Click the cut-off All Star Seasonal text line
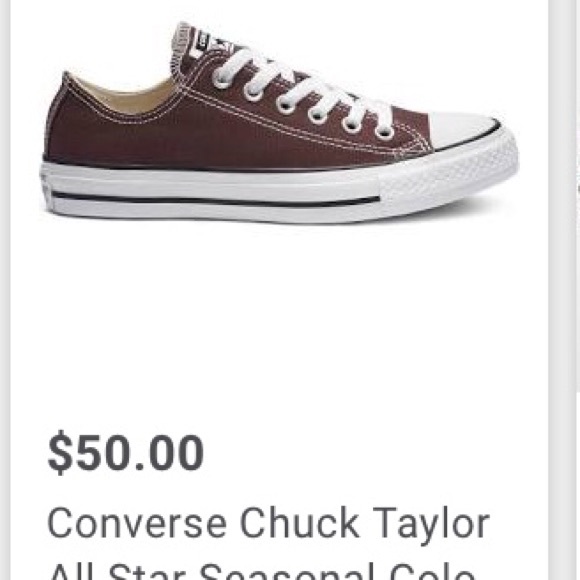 [x=262, y=571]
